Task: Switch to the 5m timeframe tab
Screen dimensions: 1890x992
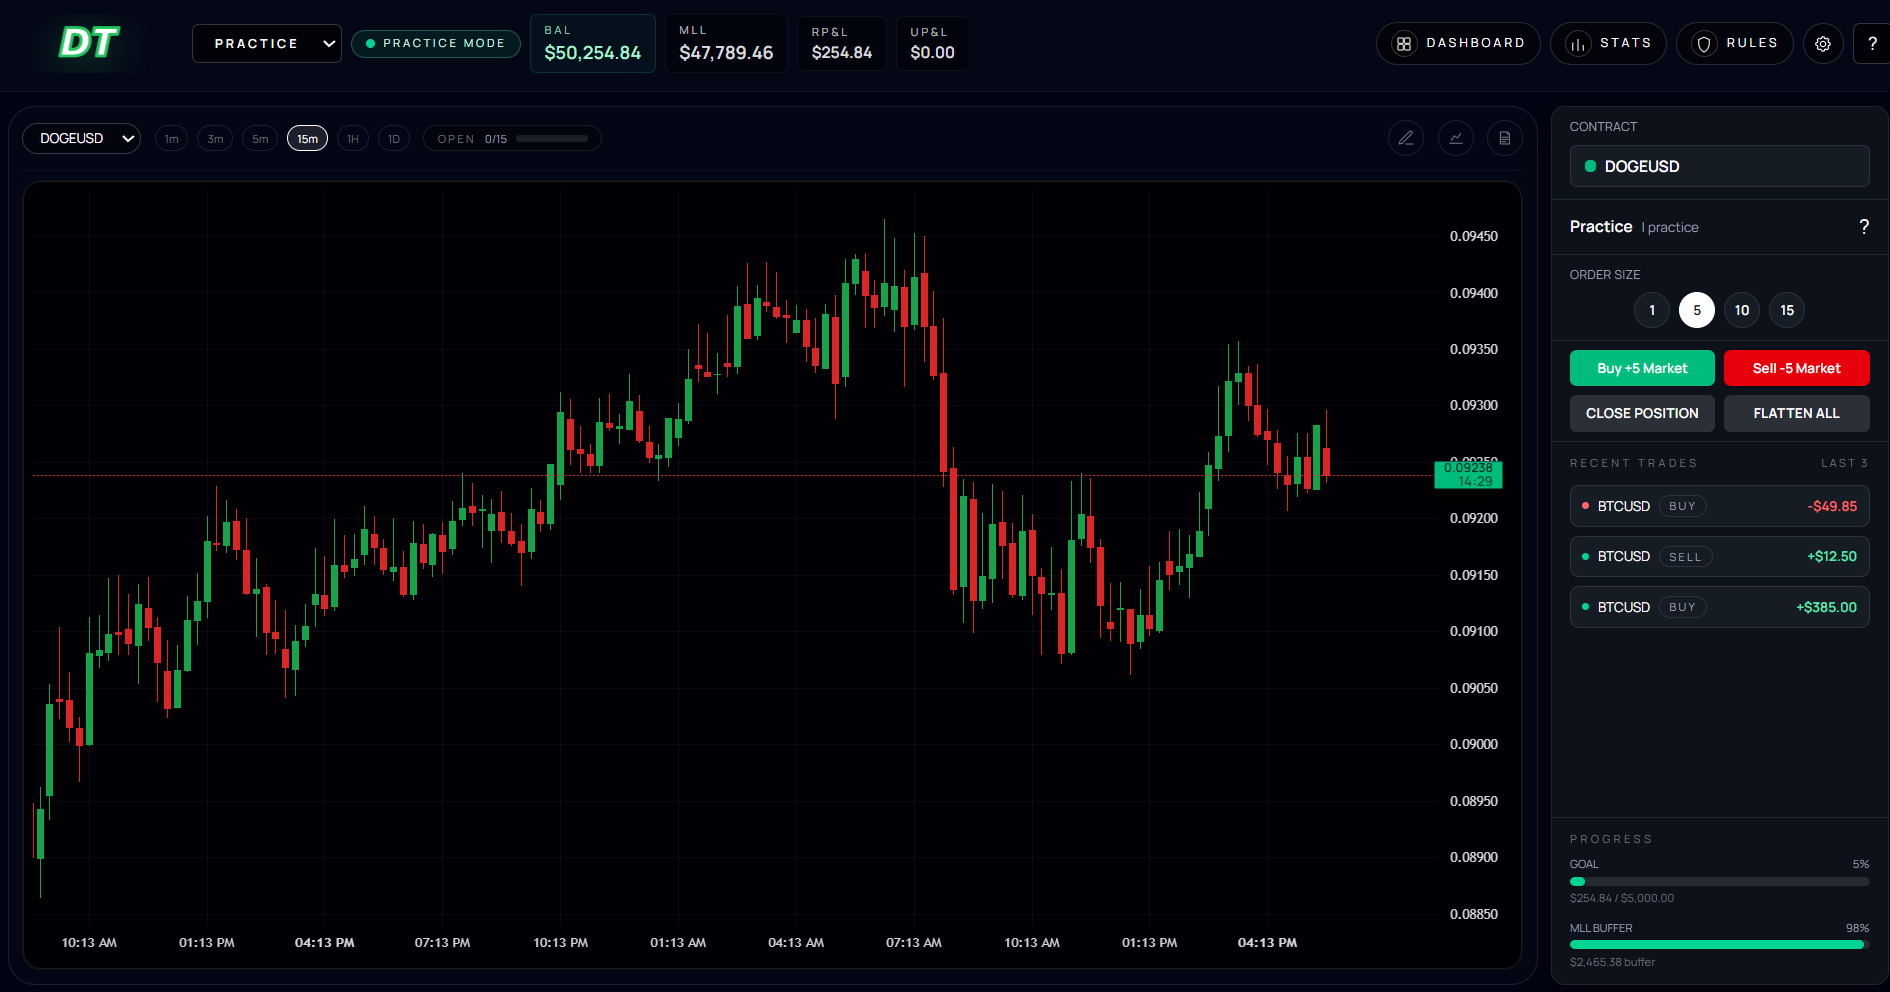Action: (x=260, y=138)
